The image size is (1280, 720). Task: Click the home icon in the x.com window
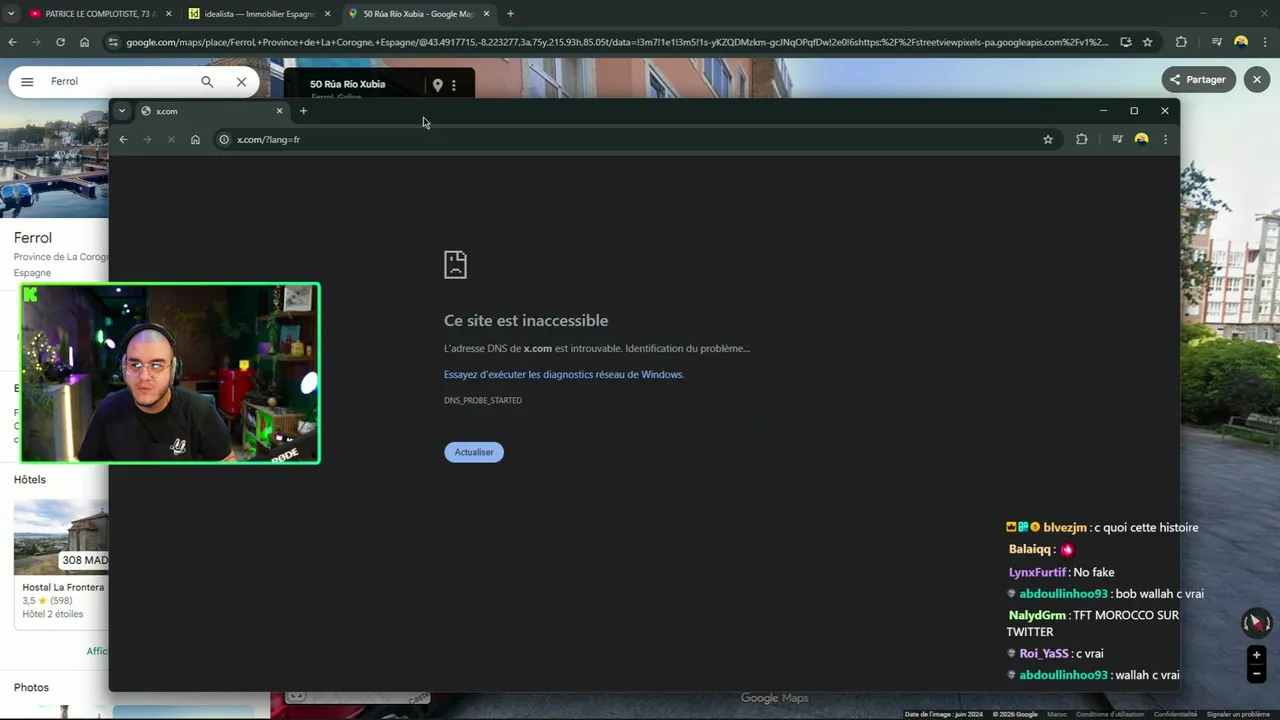[x=195, y=139]
